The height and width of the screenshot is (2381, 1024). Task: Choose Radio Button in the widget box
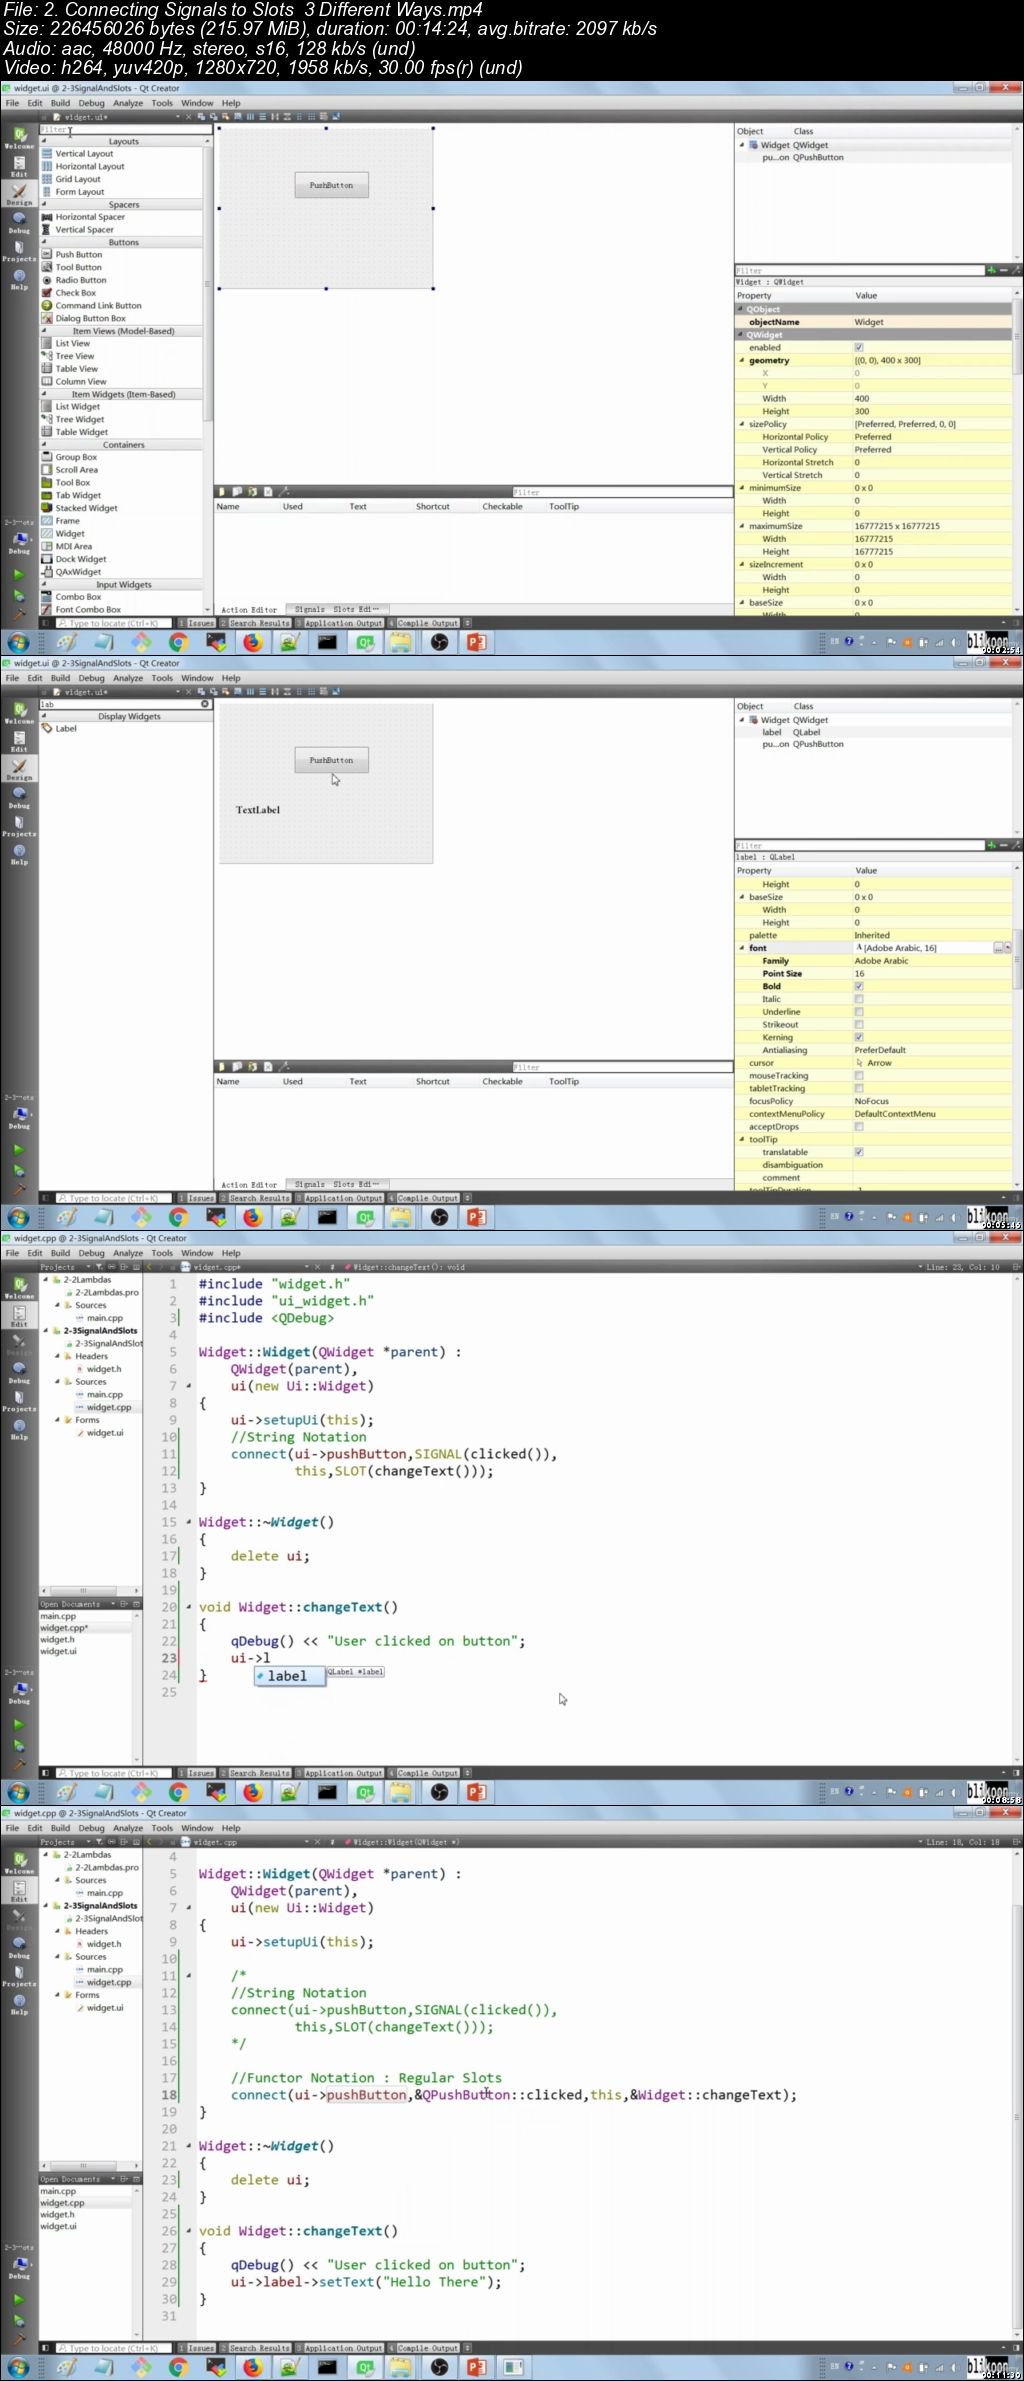(x=80, y=280)
